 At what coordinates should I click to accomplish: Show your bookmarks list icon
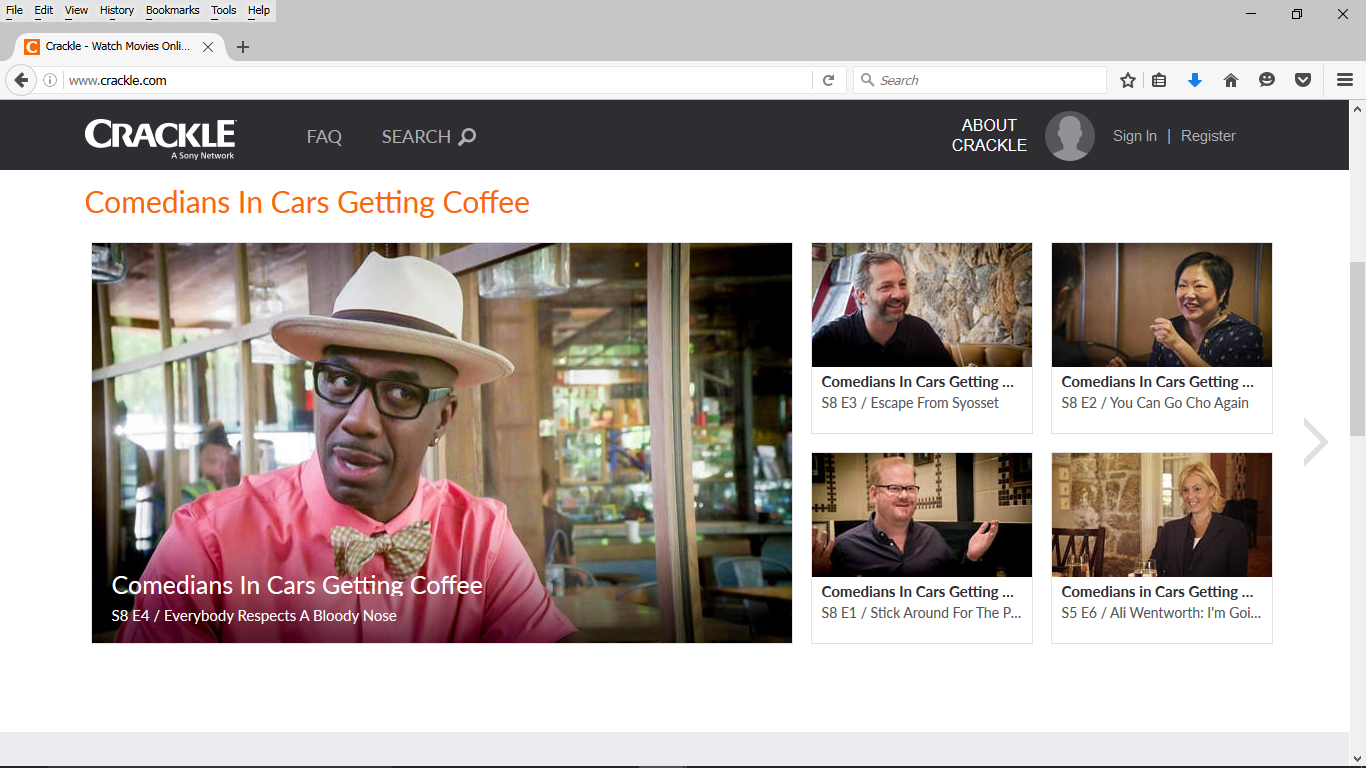[1159, 80]
